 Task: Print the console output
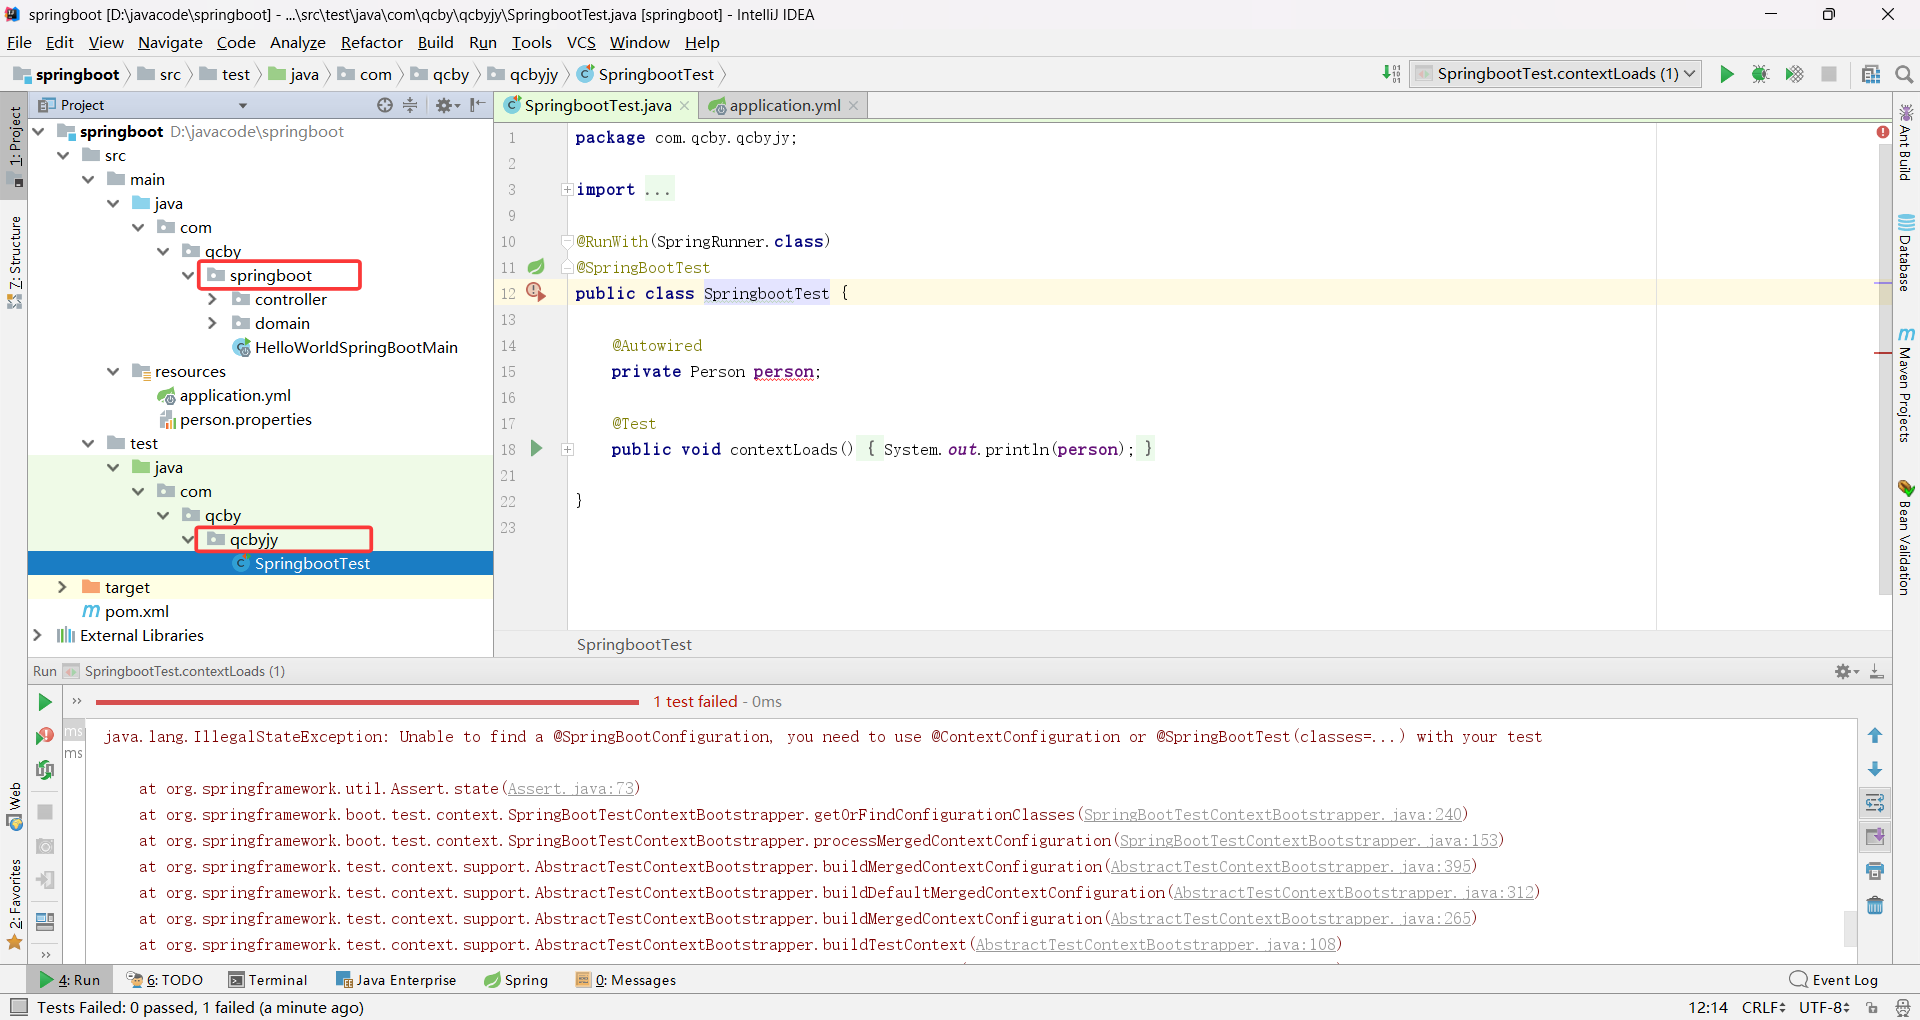tap(1875, 871)
